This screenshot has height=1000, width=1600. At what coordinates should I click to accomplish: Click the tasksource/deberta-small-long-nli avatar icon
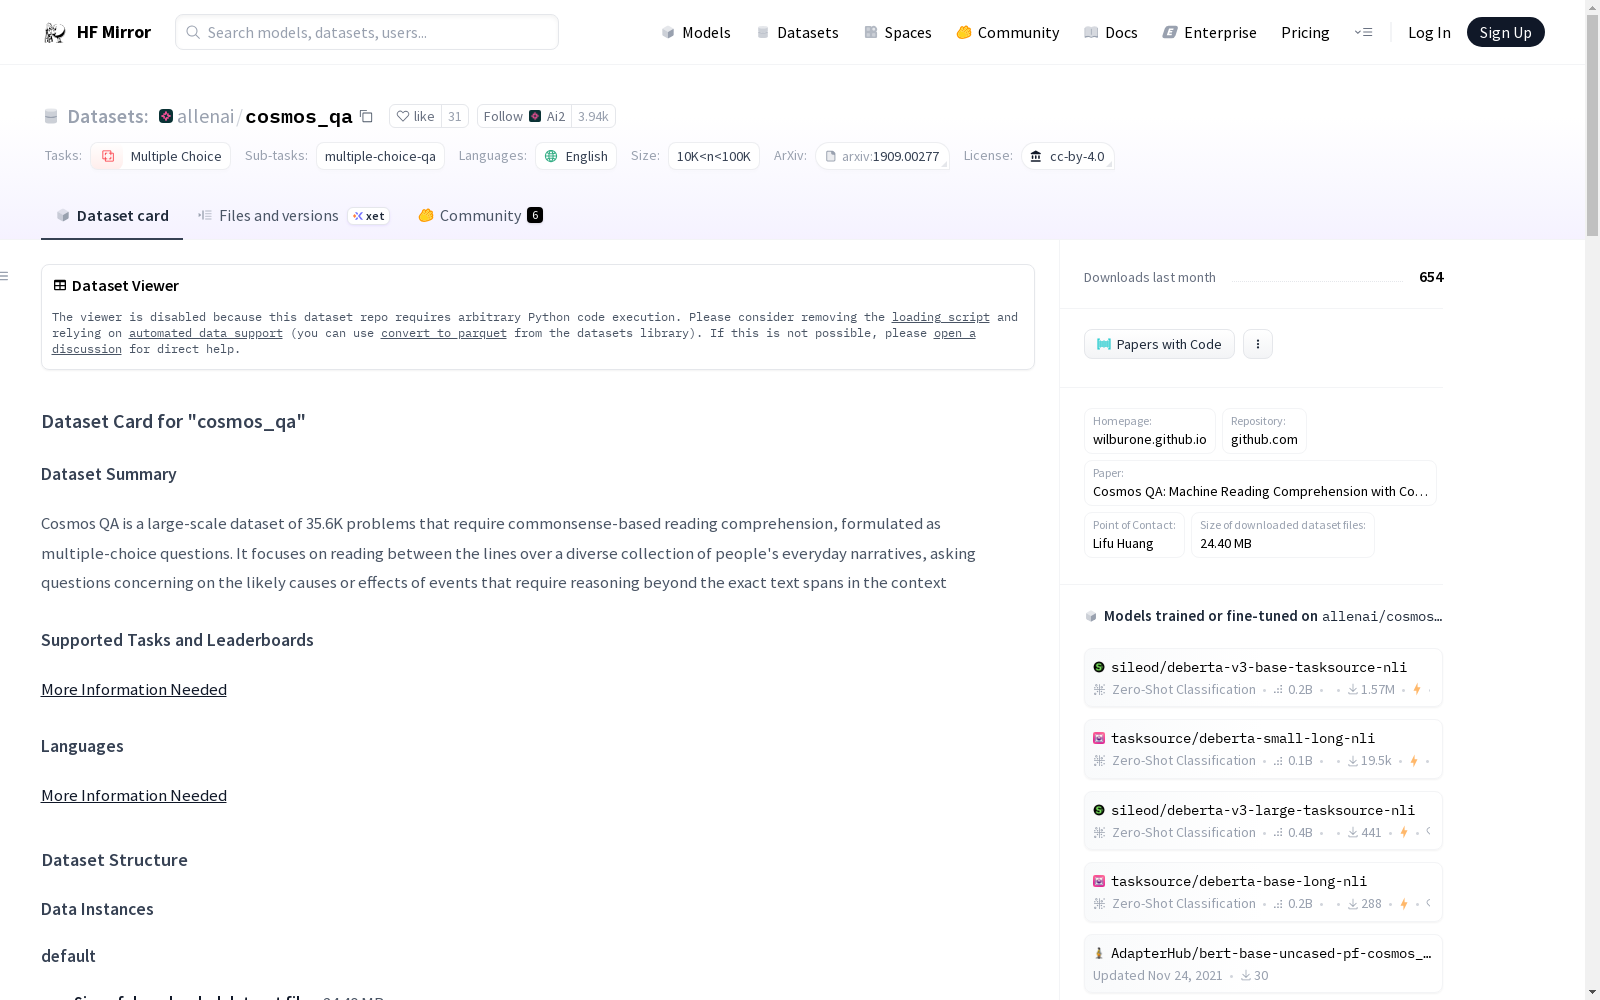[x=1099, y=738]
